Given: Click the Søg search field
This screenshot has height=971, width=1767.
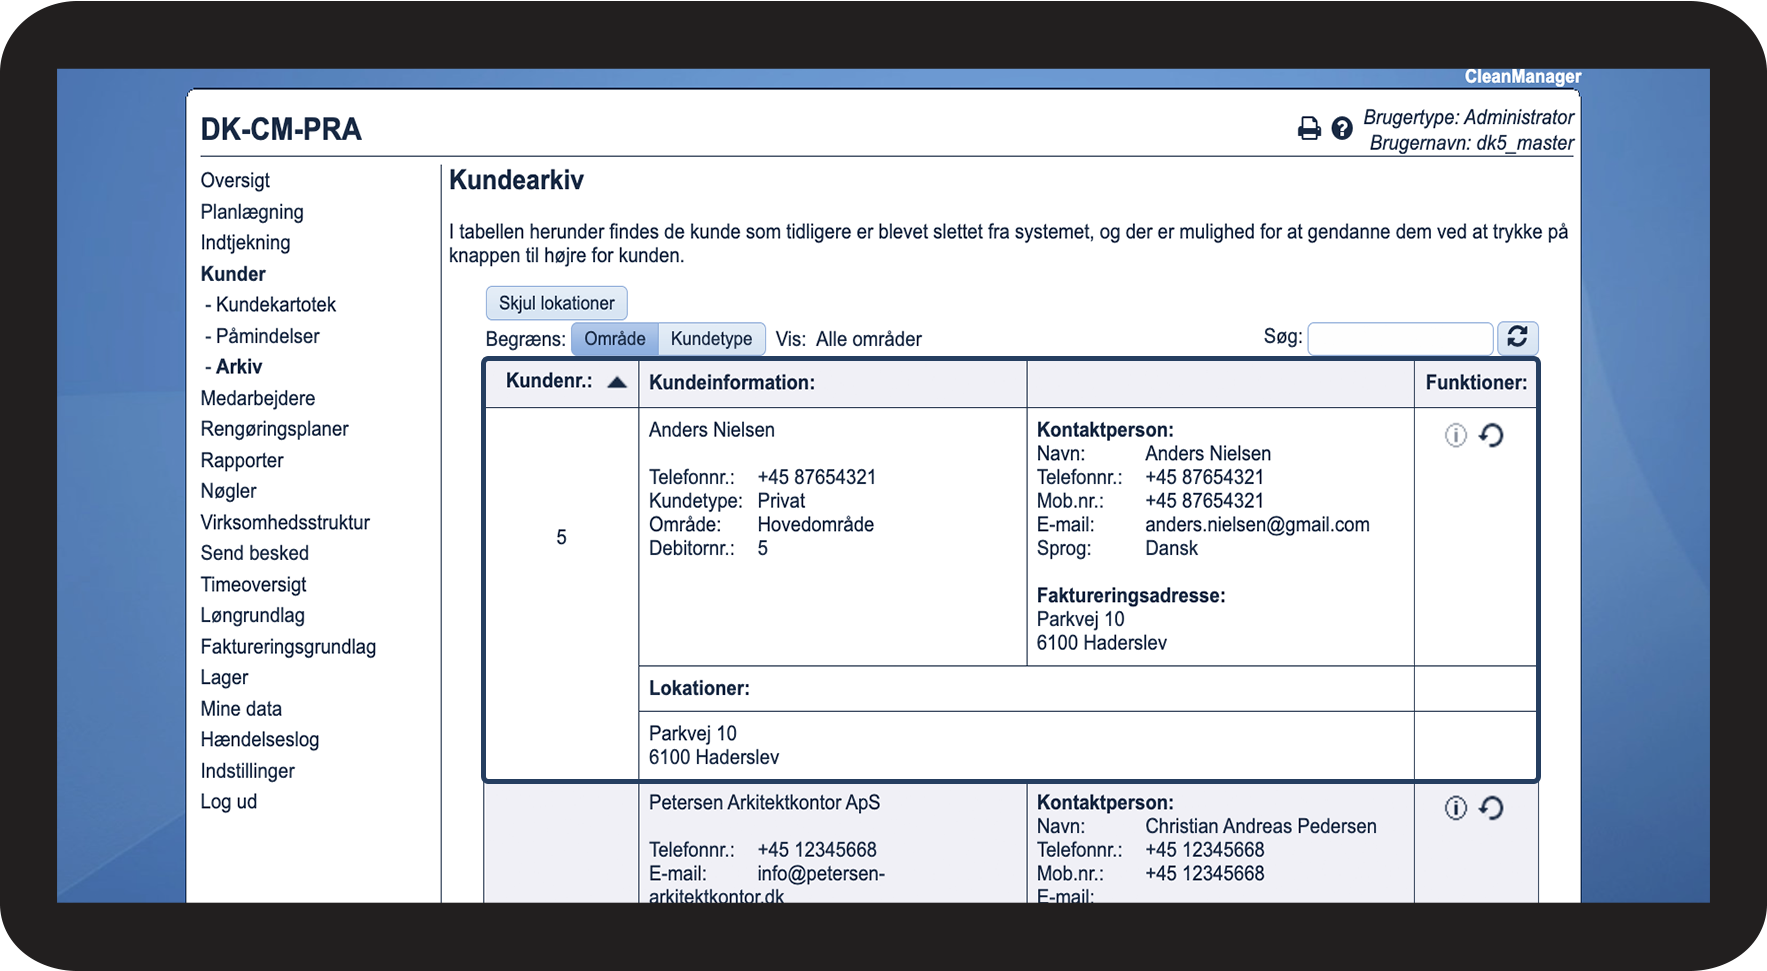Looking at the screenshot, I should (1399, 339).
